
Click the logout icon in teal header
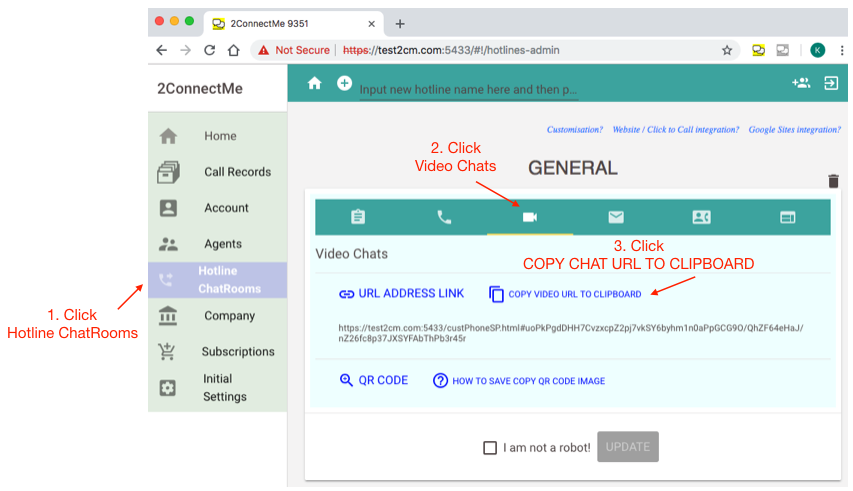pos(831,83)
